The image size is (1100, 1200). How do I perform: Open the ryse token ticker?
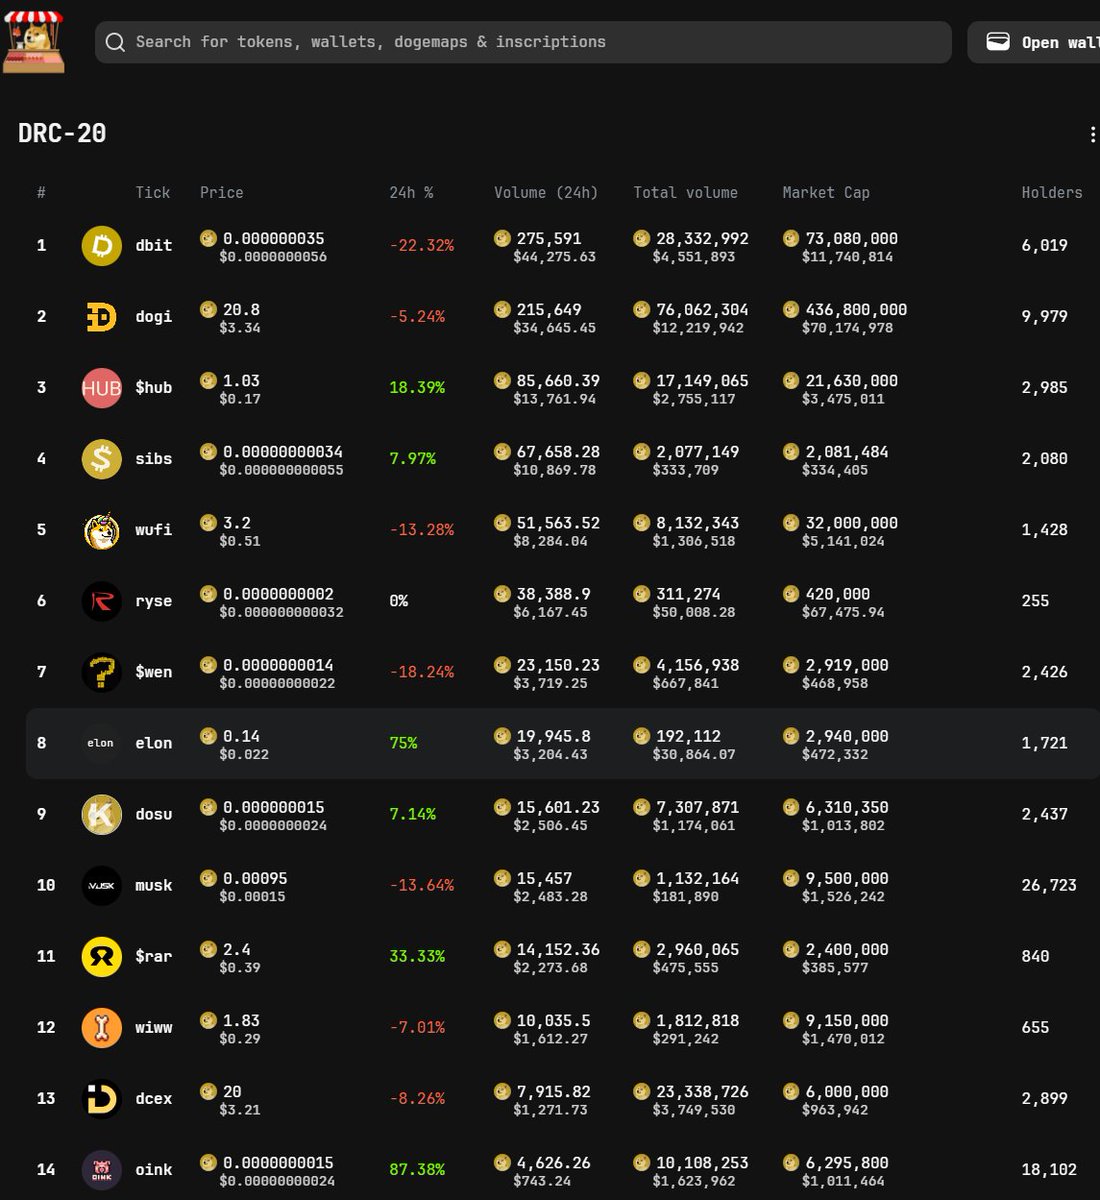pos(154,601)
